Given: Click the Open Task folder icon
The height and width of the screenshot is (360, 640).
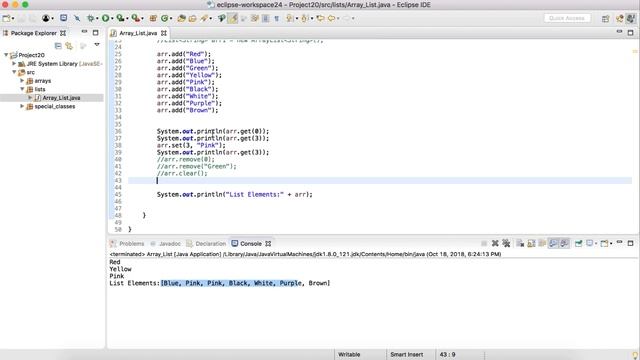Looking at the screenshot, I should coord(192,18).
